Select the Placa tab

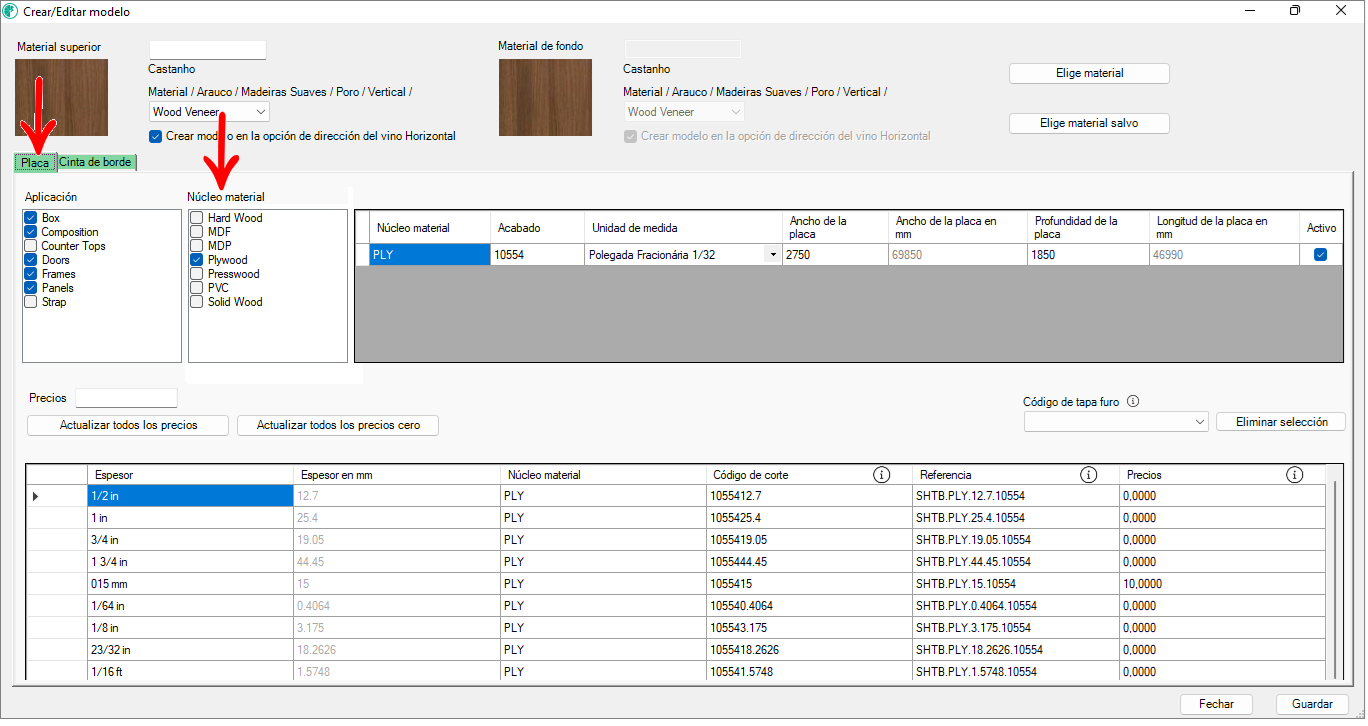click(35, 162)
